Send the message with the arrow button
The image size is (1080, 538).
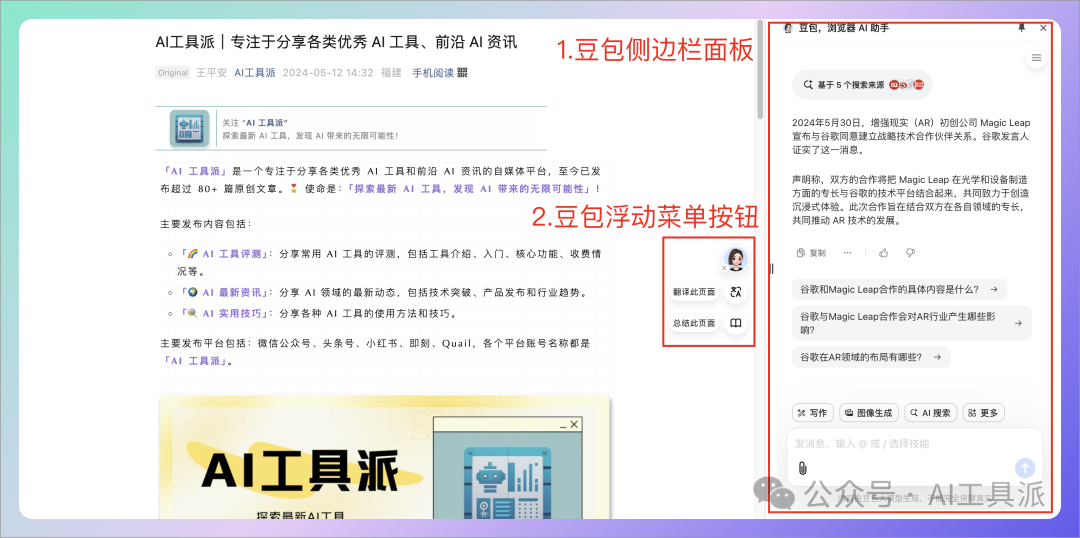[1025, 468]
